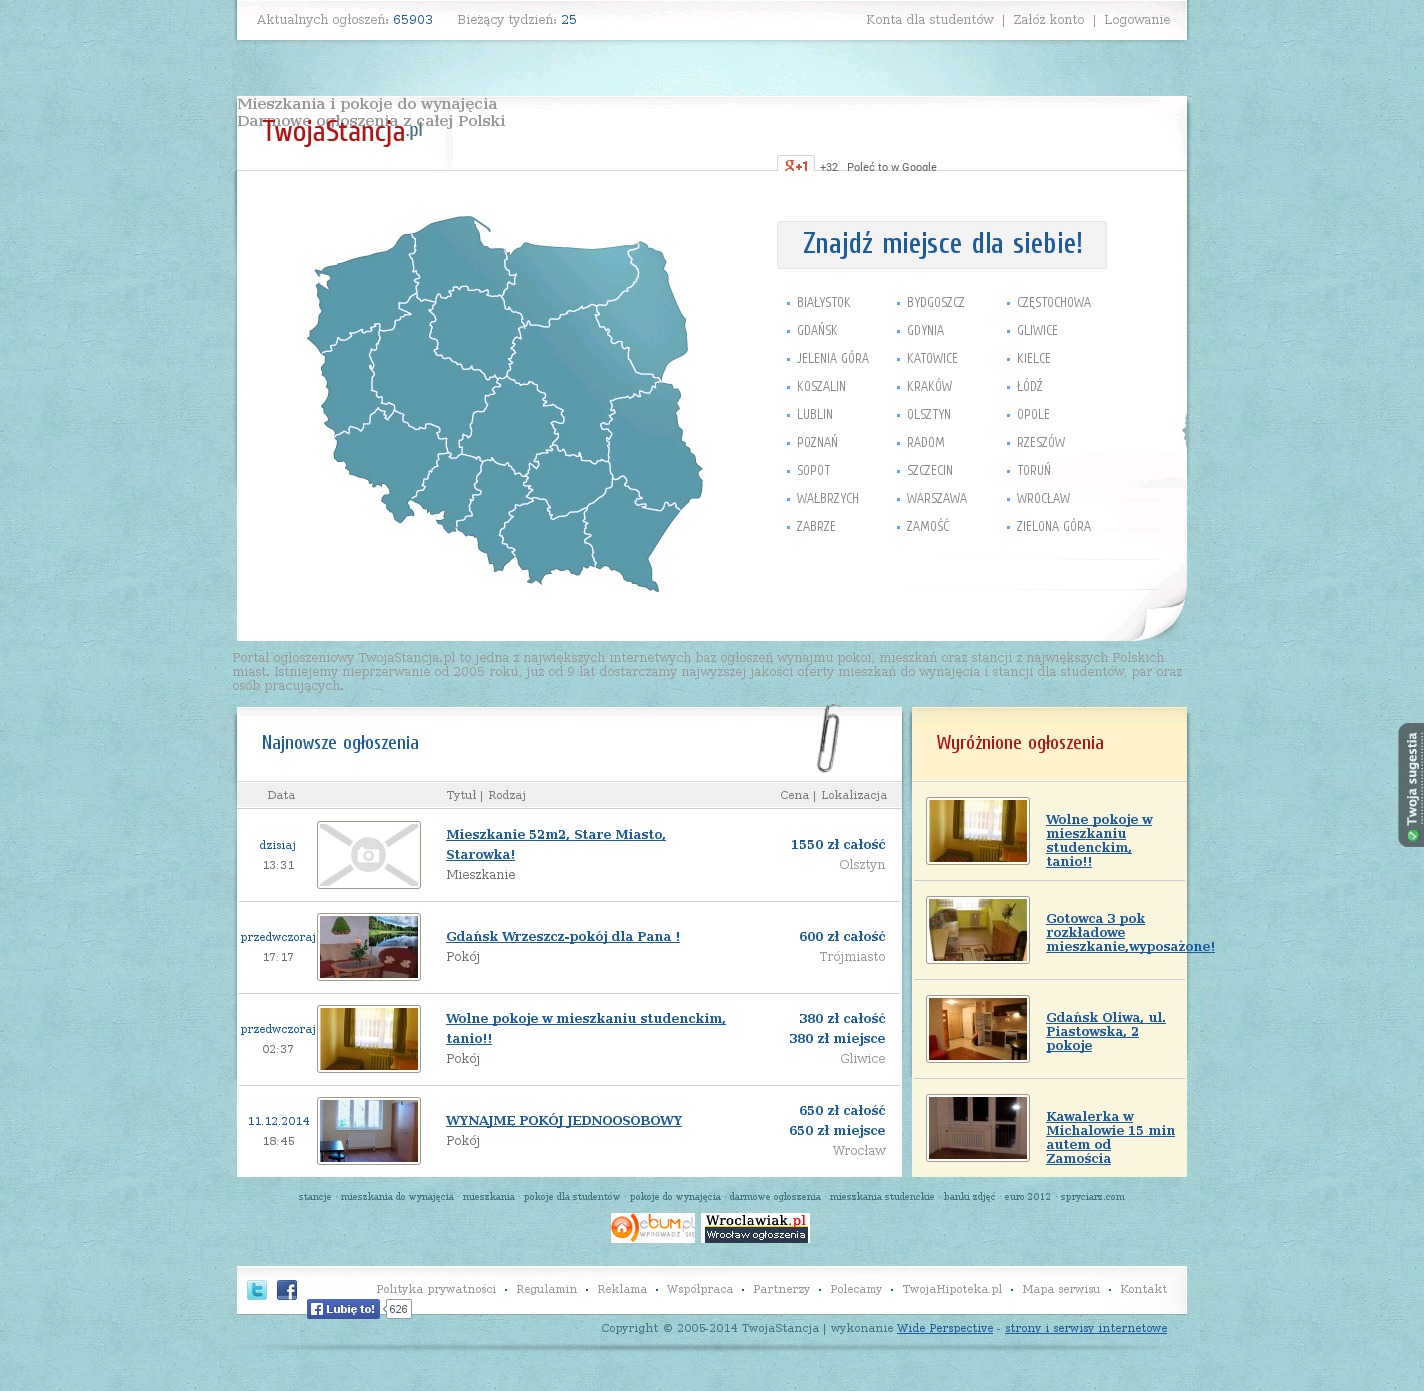Click the TwojaStancja.pl logo

click(x=342, y=131)
